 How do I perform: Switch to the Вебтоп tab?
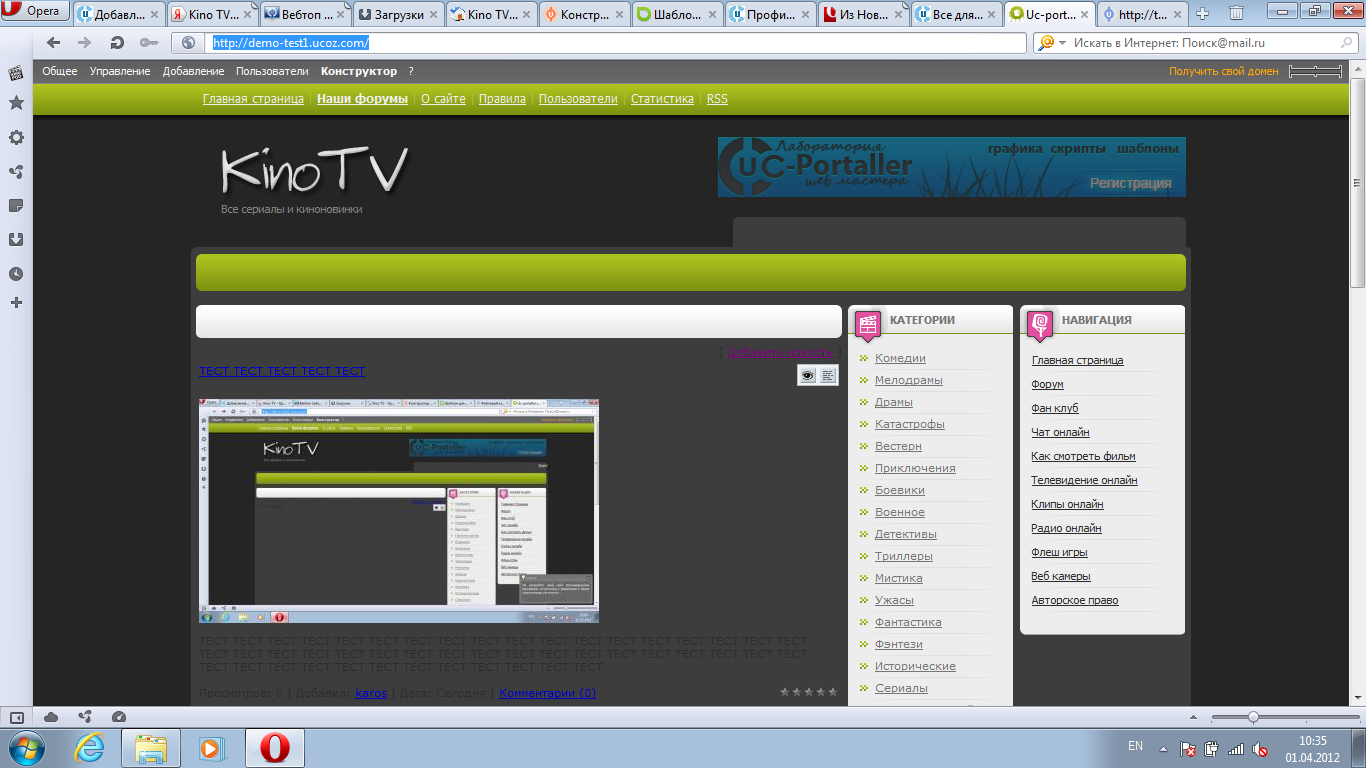click(305, 15)
